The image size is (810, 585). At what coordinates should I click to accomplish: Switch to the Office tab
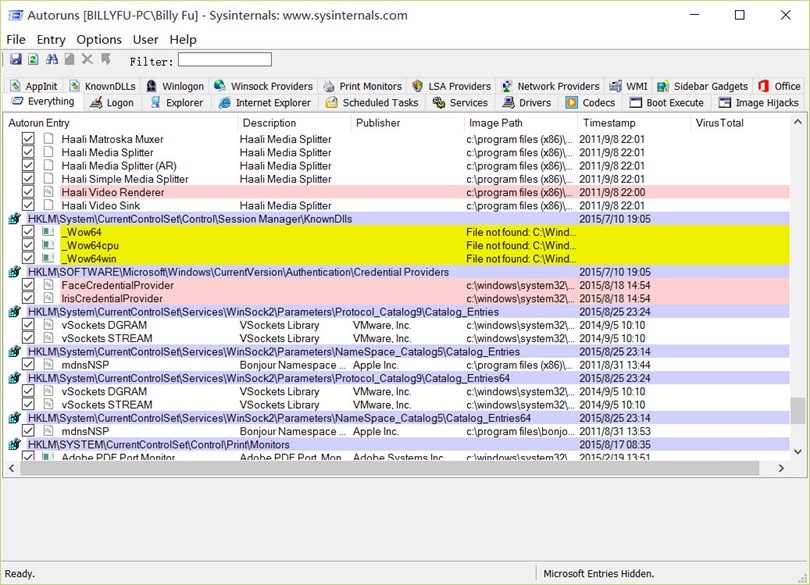(x=779, y=86)
